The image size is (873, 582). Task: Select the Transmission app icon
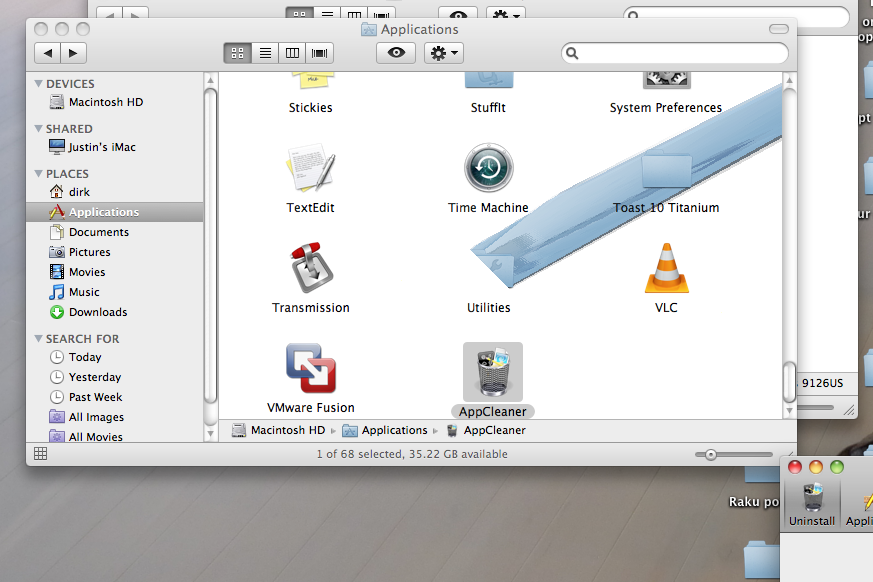pyautogui.click(x=311, y=268)
